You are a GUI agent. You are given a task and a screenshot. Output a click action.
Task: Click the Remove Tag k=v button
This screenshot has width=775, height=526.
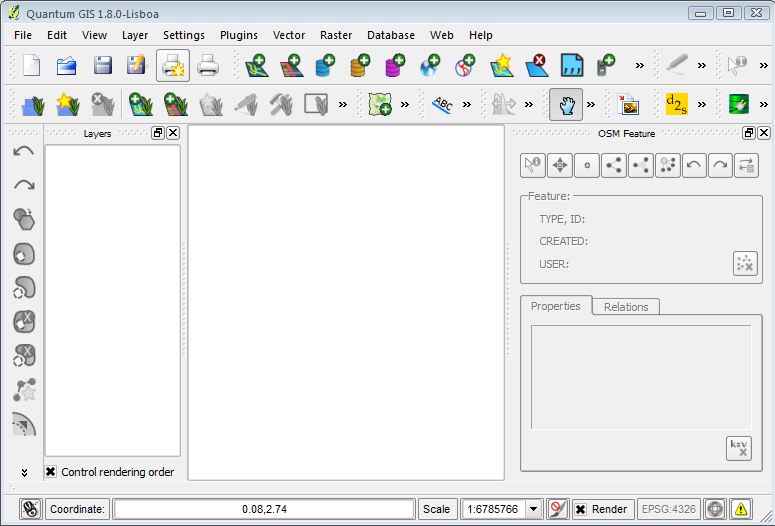point(739,448)
